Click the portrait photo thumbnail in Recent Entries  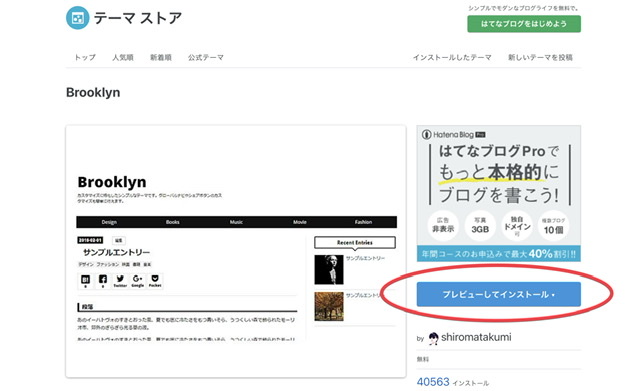click(329, 270)
